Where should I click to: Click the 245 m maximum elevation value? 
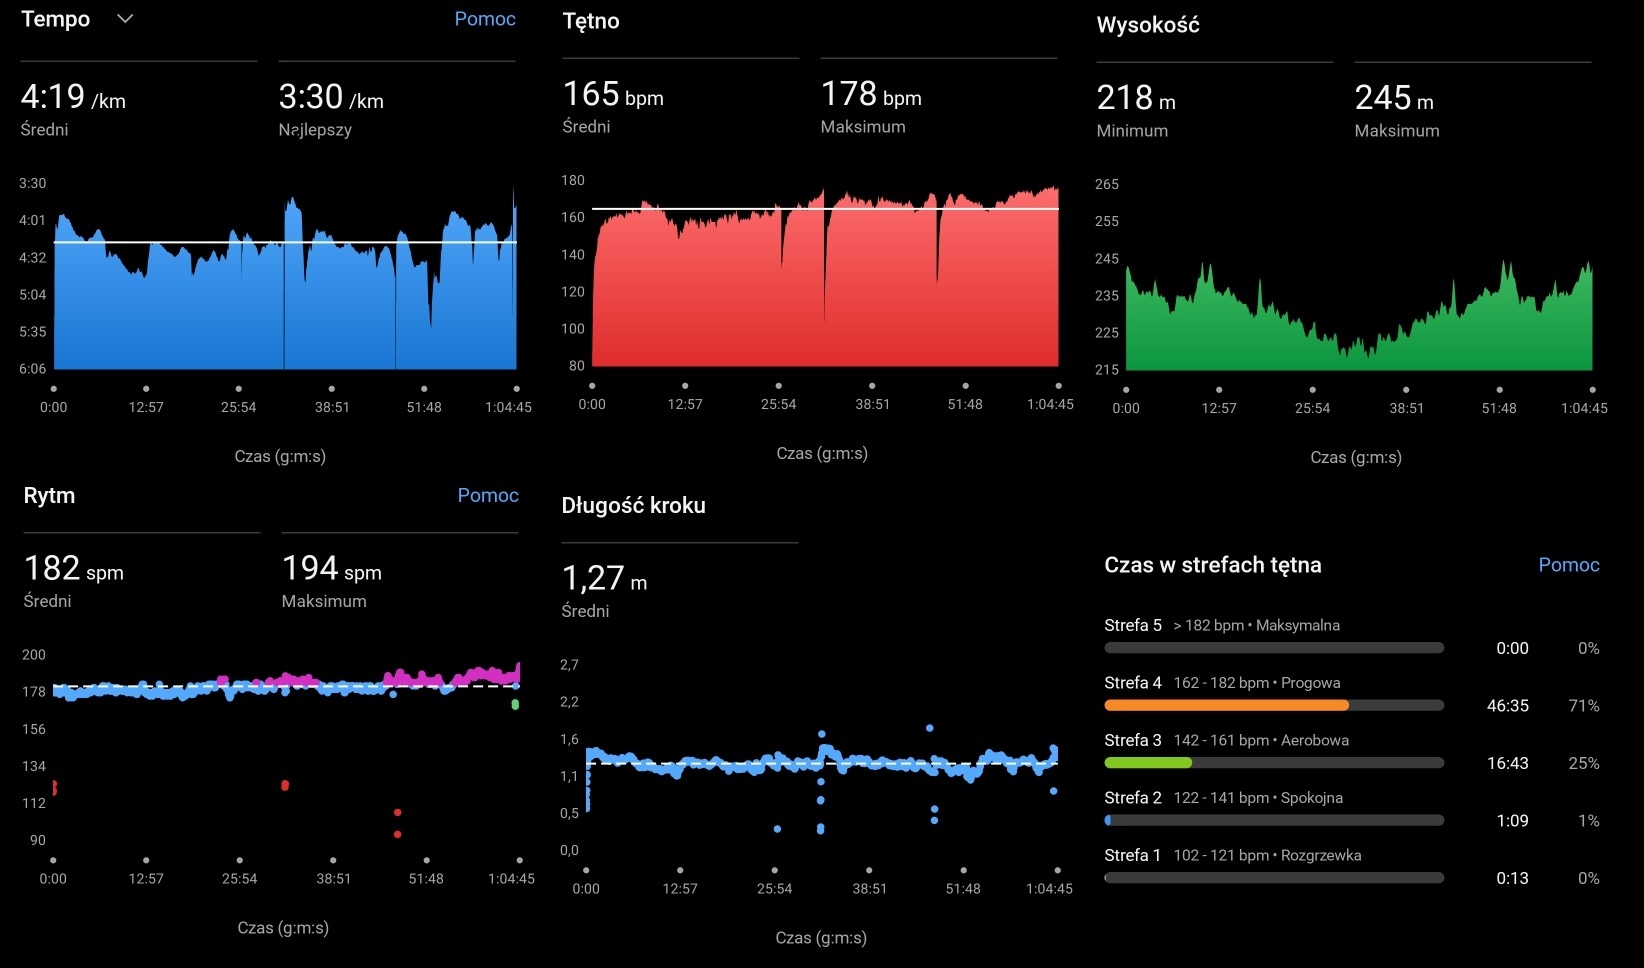1393,99
